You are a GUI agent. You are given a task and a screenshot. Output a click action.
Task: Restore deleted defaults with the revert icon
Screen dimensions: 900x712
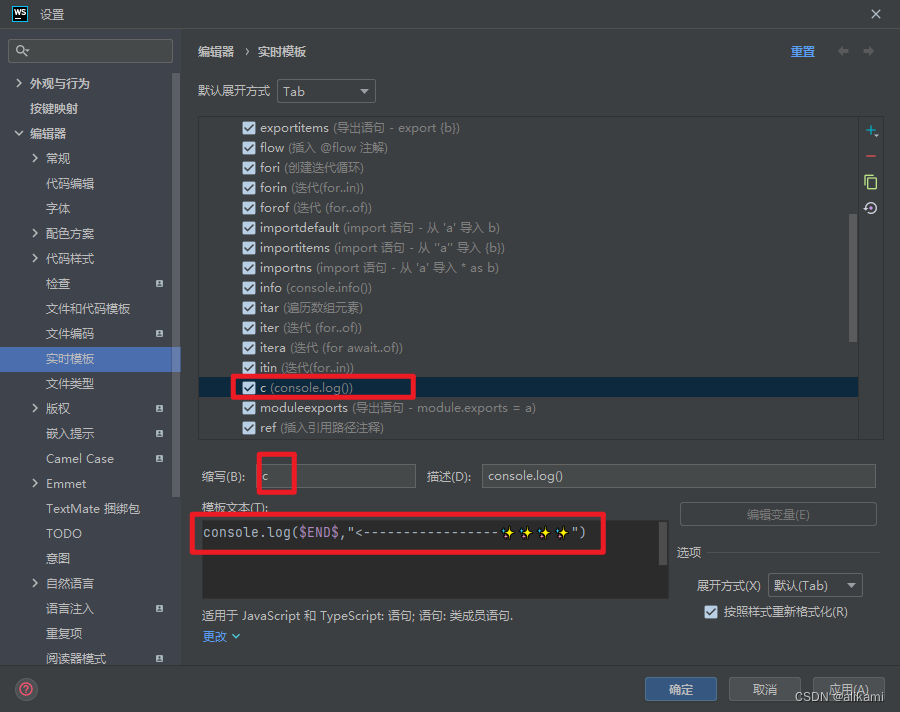pyautogui.click(x=871, y=208)
